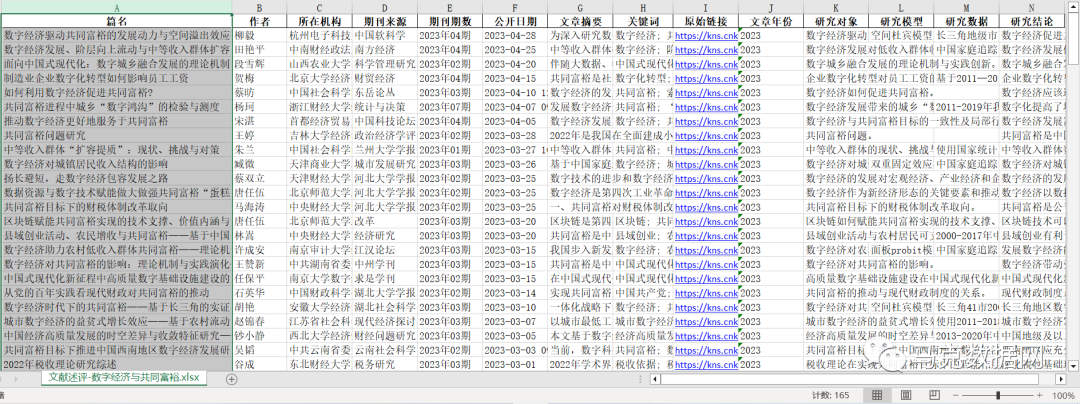The height and width of the screenshot is (404, 1080).
Task: Select column I header
Action: [x=706, y=6]
